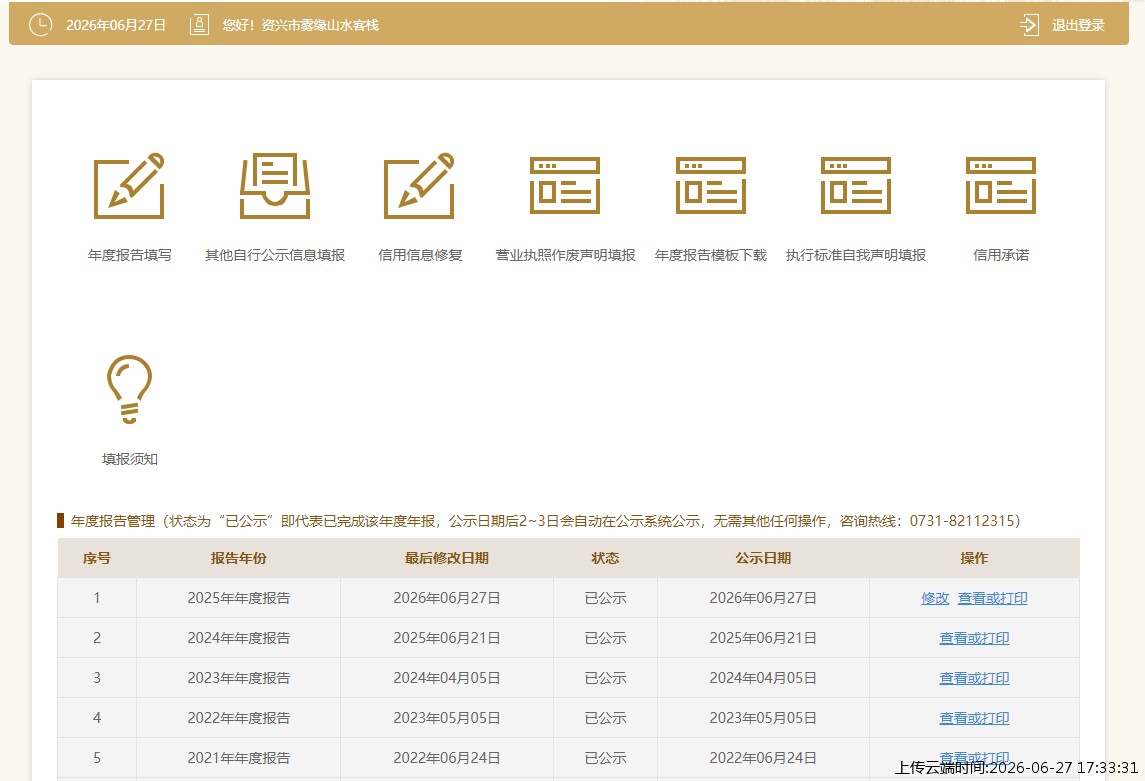Click 修改 for the 2025年年度报告
Image resolution: width=1145 pixels, height=781 pixels.
(935, 599)
